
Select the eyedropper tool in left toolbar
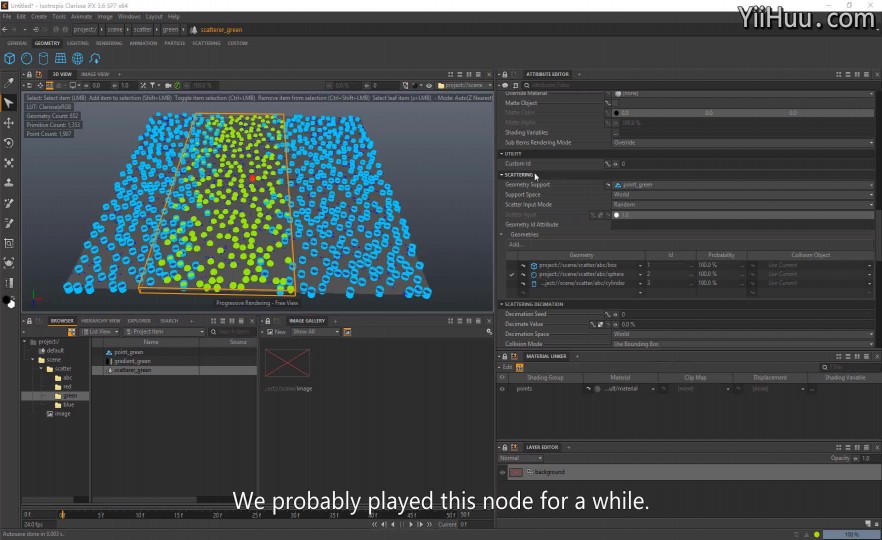8,83
